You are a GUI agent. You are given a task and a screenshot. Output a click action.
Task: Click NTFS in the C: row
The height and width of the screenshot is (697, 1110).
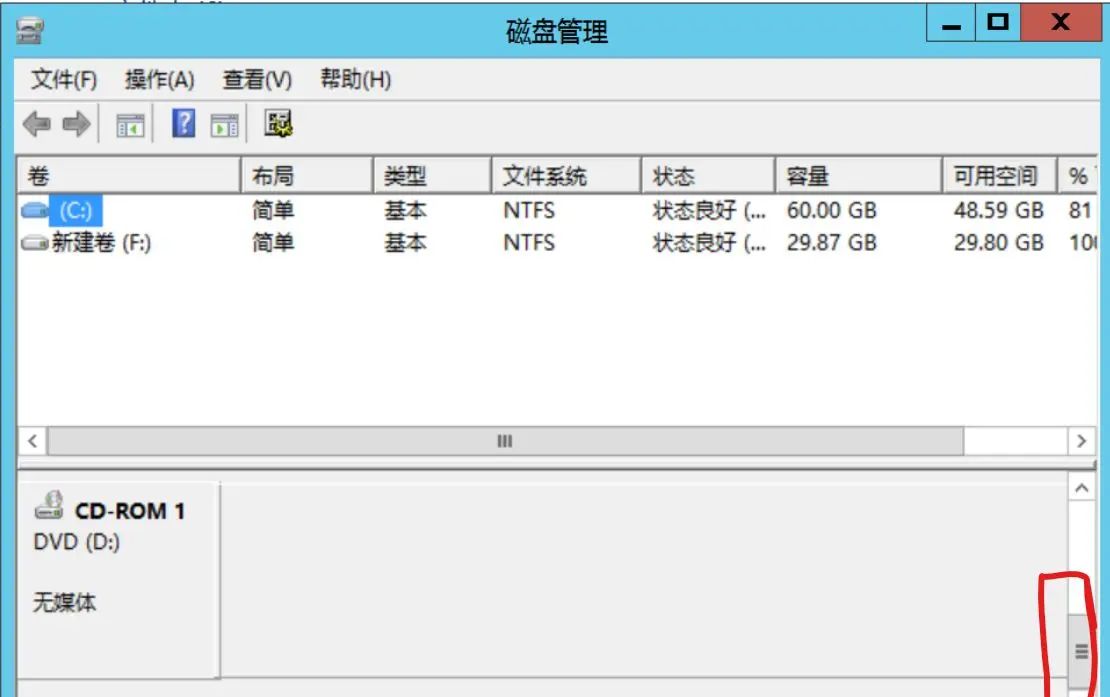click(529, 210)
